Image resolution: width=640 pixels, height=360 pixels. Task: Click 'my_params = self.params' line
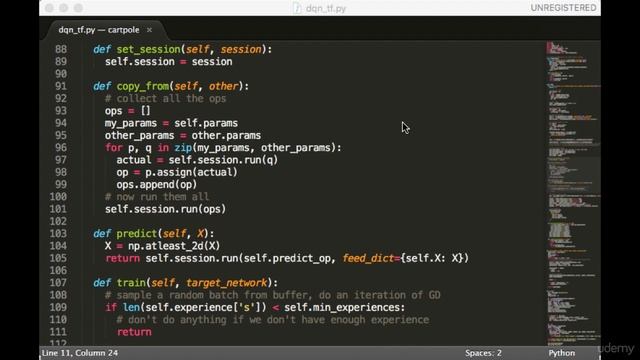pyautogui.click(x=171, y=123)
